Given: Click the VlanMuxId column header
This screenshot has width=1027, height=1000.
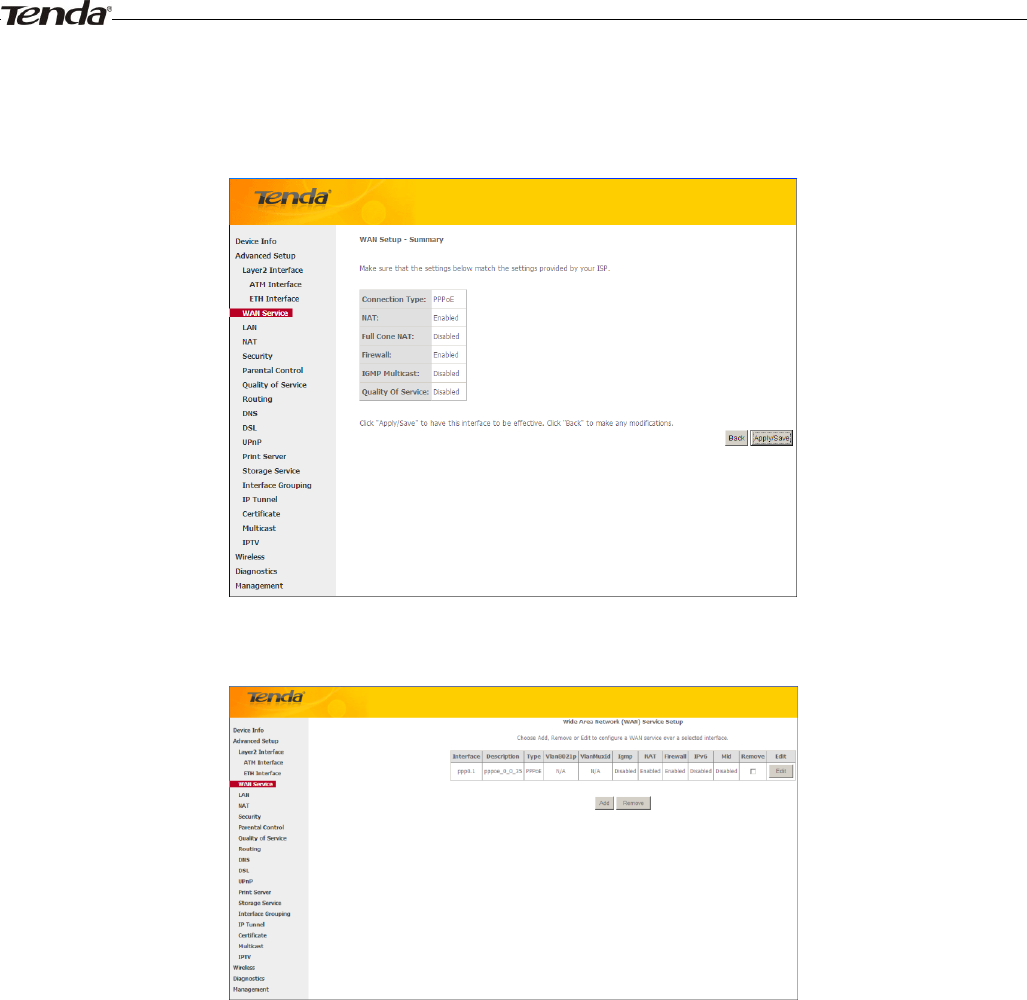Looking at the screenshot, I should [595, 756].
